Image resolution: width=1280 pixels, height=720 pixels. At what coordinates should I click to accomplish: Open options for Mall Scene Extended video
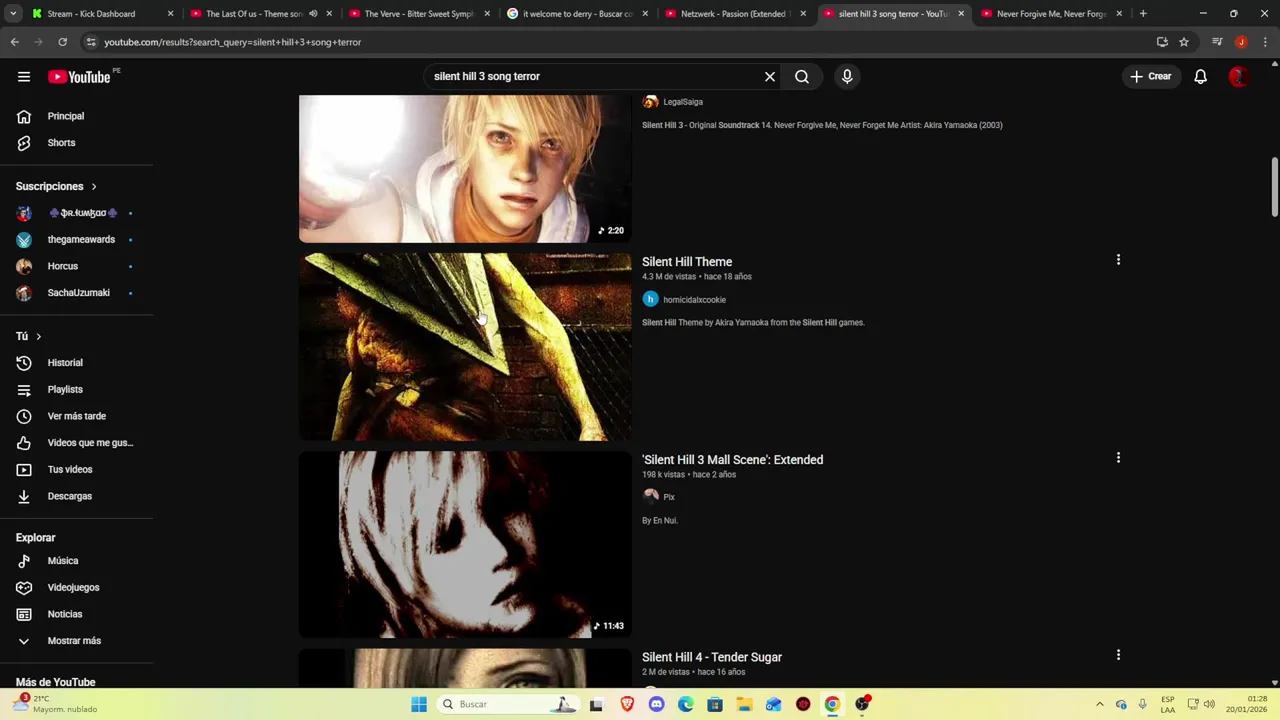pos(1118,458)
